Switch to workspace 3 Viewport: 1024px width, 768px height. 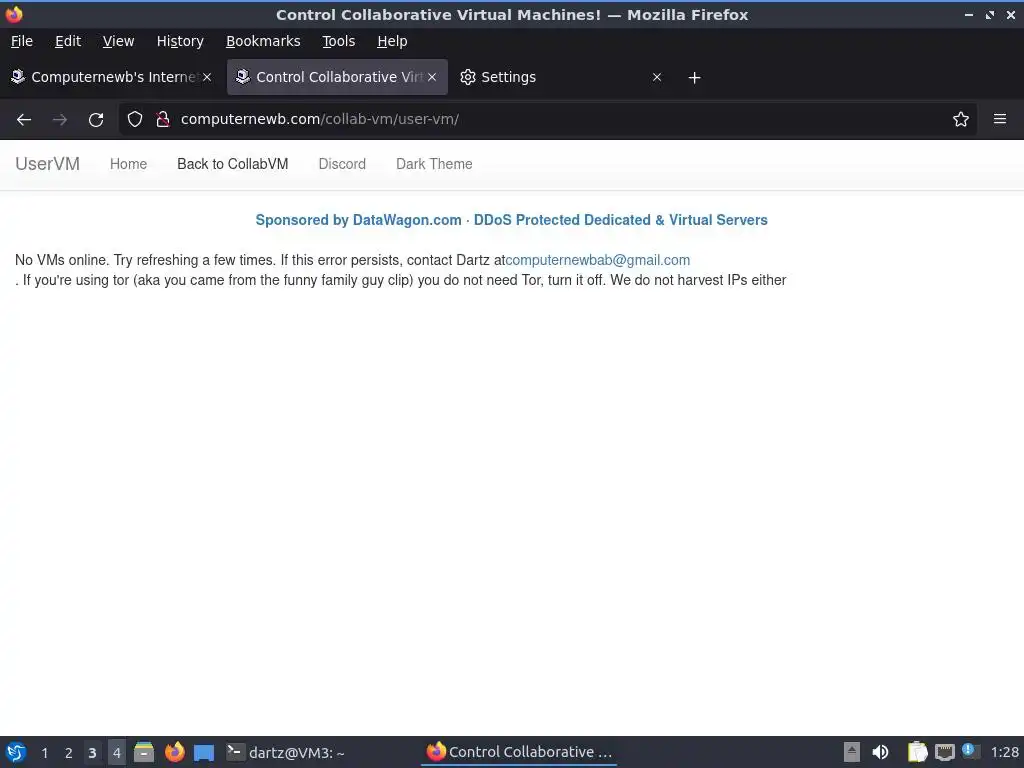92,753
